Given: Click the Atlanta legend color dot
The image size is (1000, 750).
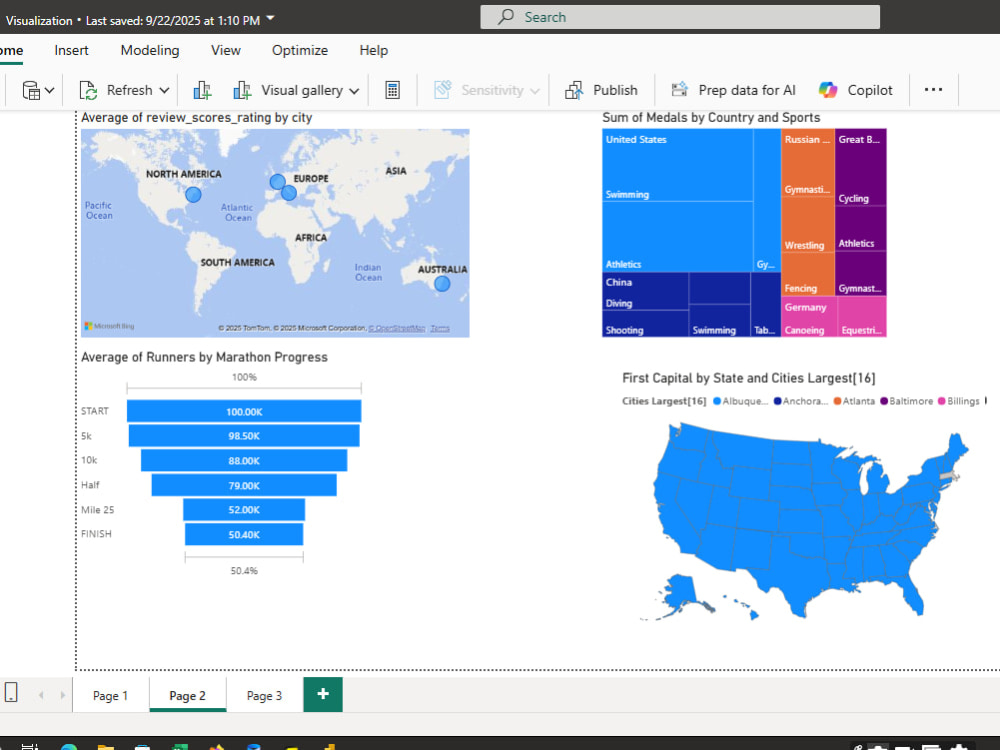Looking at the screenshot, I should [x=837, y=401].
